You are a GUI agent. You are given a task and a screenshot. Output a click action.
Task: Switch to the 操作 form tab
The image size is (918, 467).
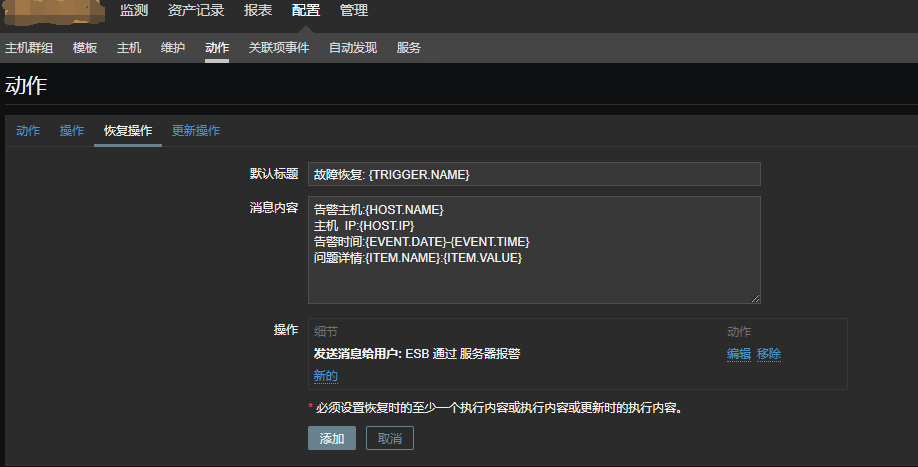coord(72,131)
